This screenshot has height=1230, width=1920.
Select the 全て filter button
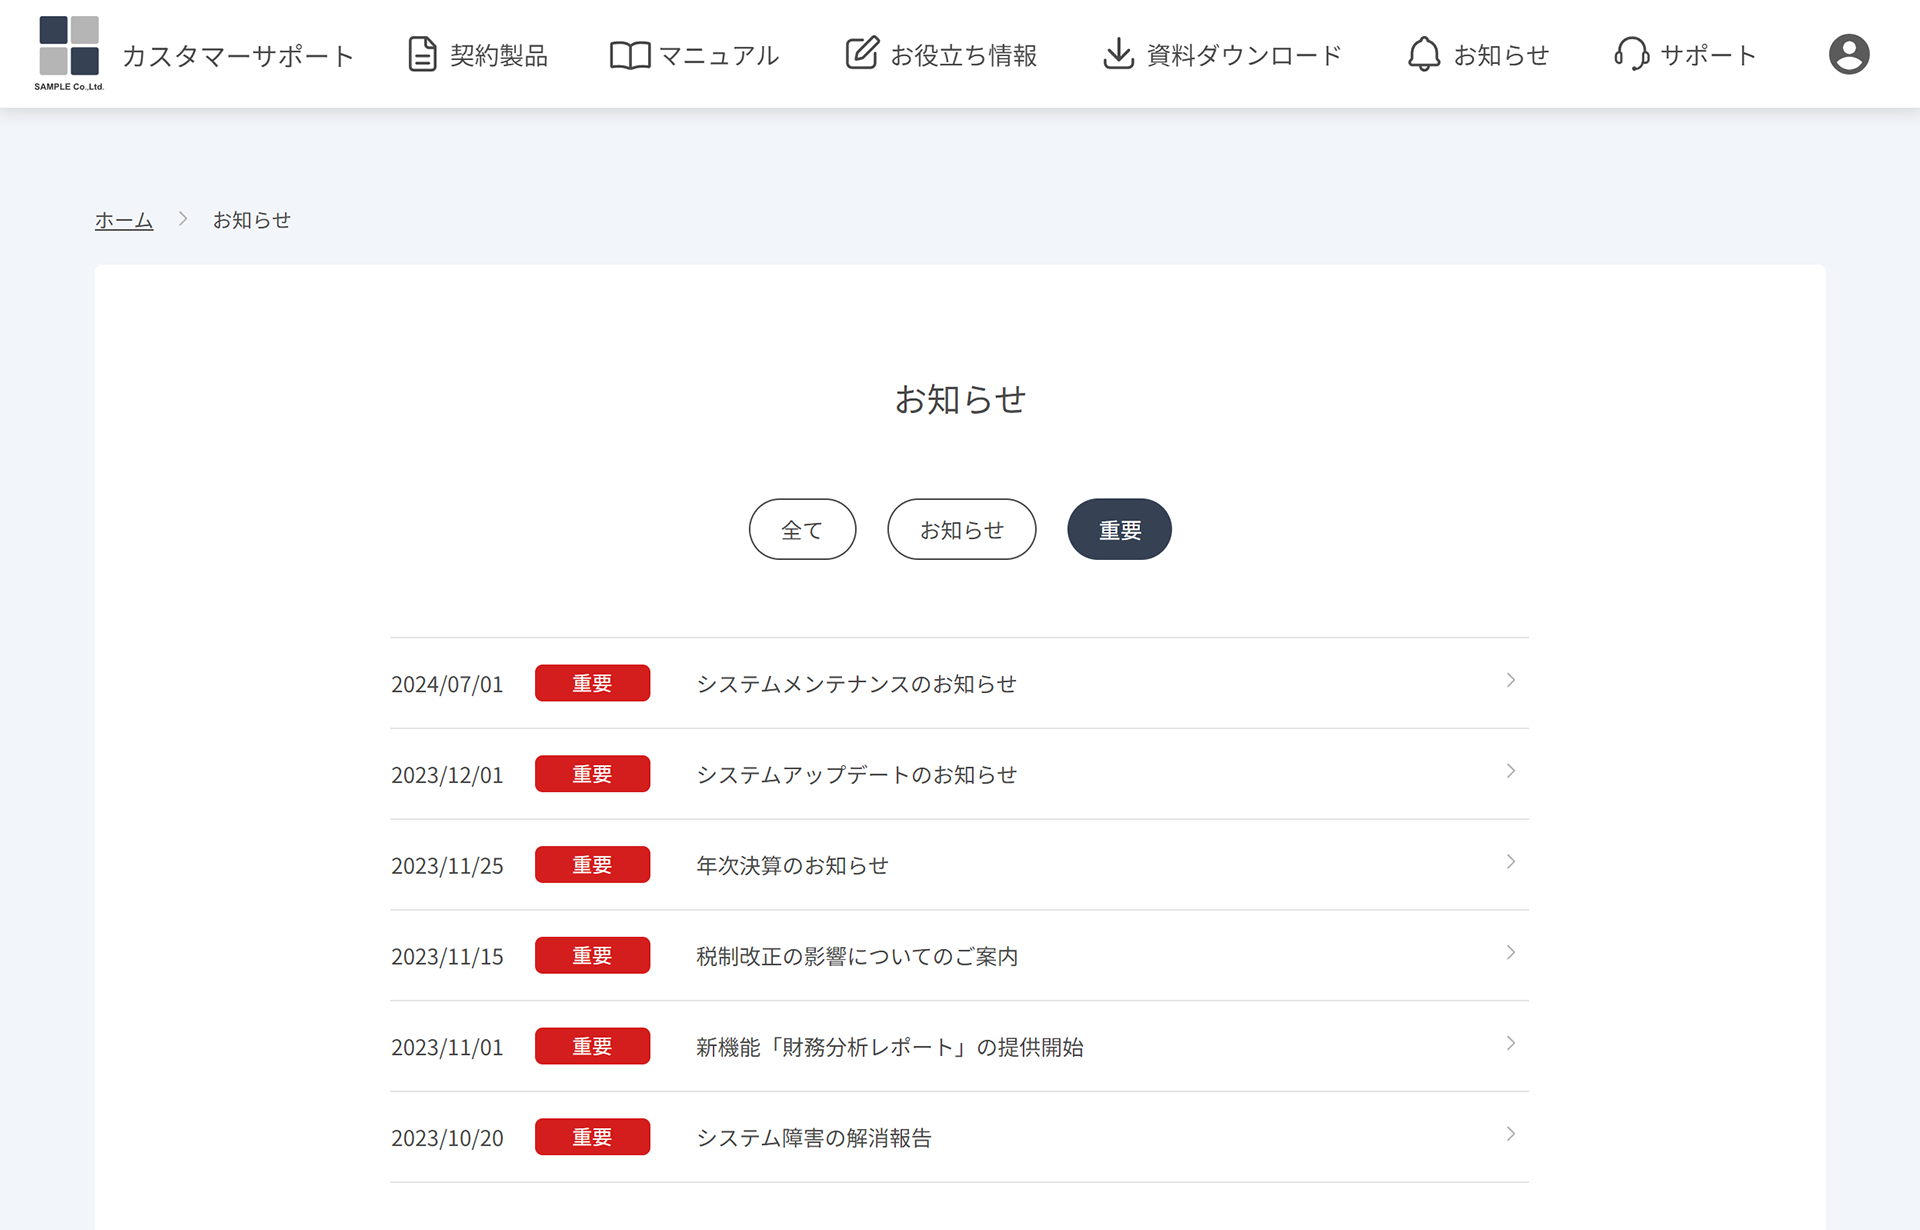[x=802, y=529]
